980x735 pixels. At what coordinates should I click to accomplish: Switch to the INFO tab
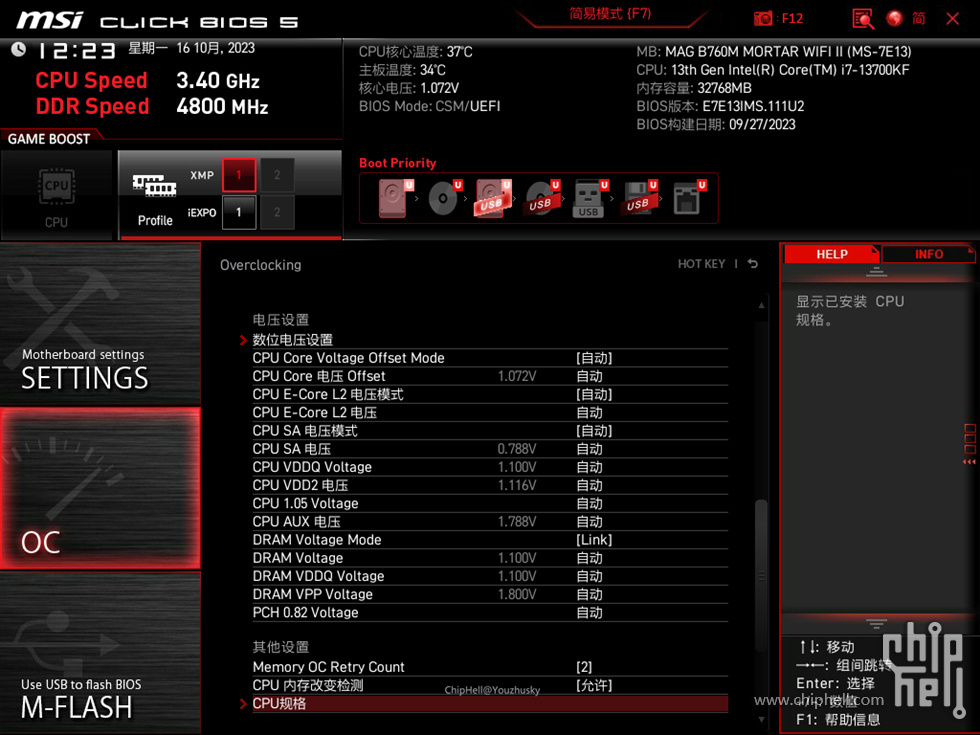coord(928,254)
